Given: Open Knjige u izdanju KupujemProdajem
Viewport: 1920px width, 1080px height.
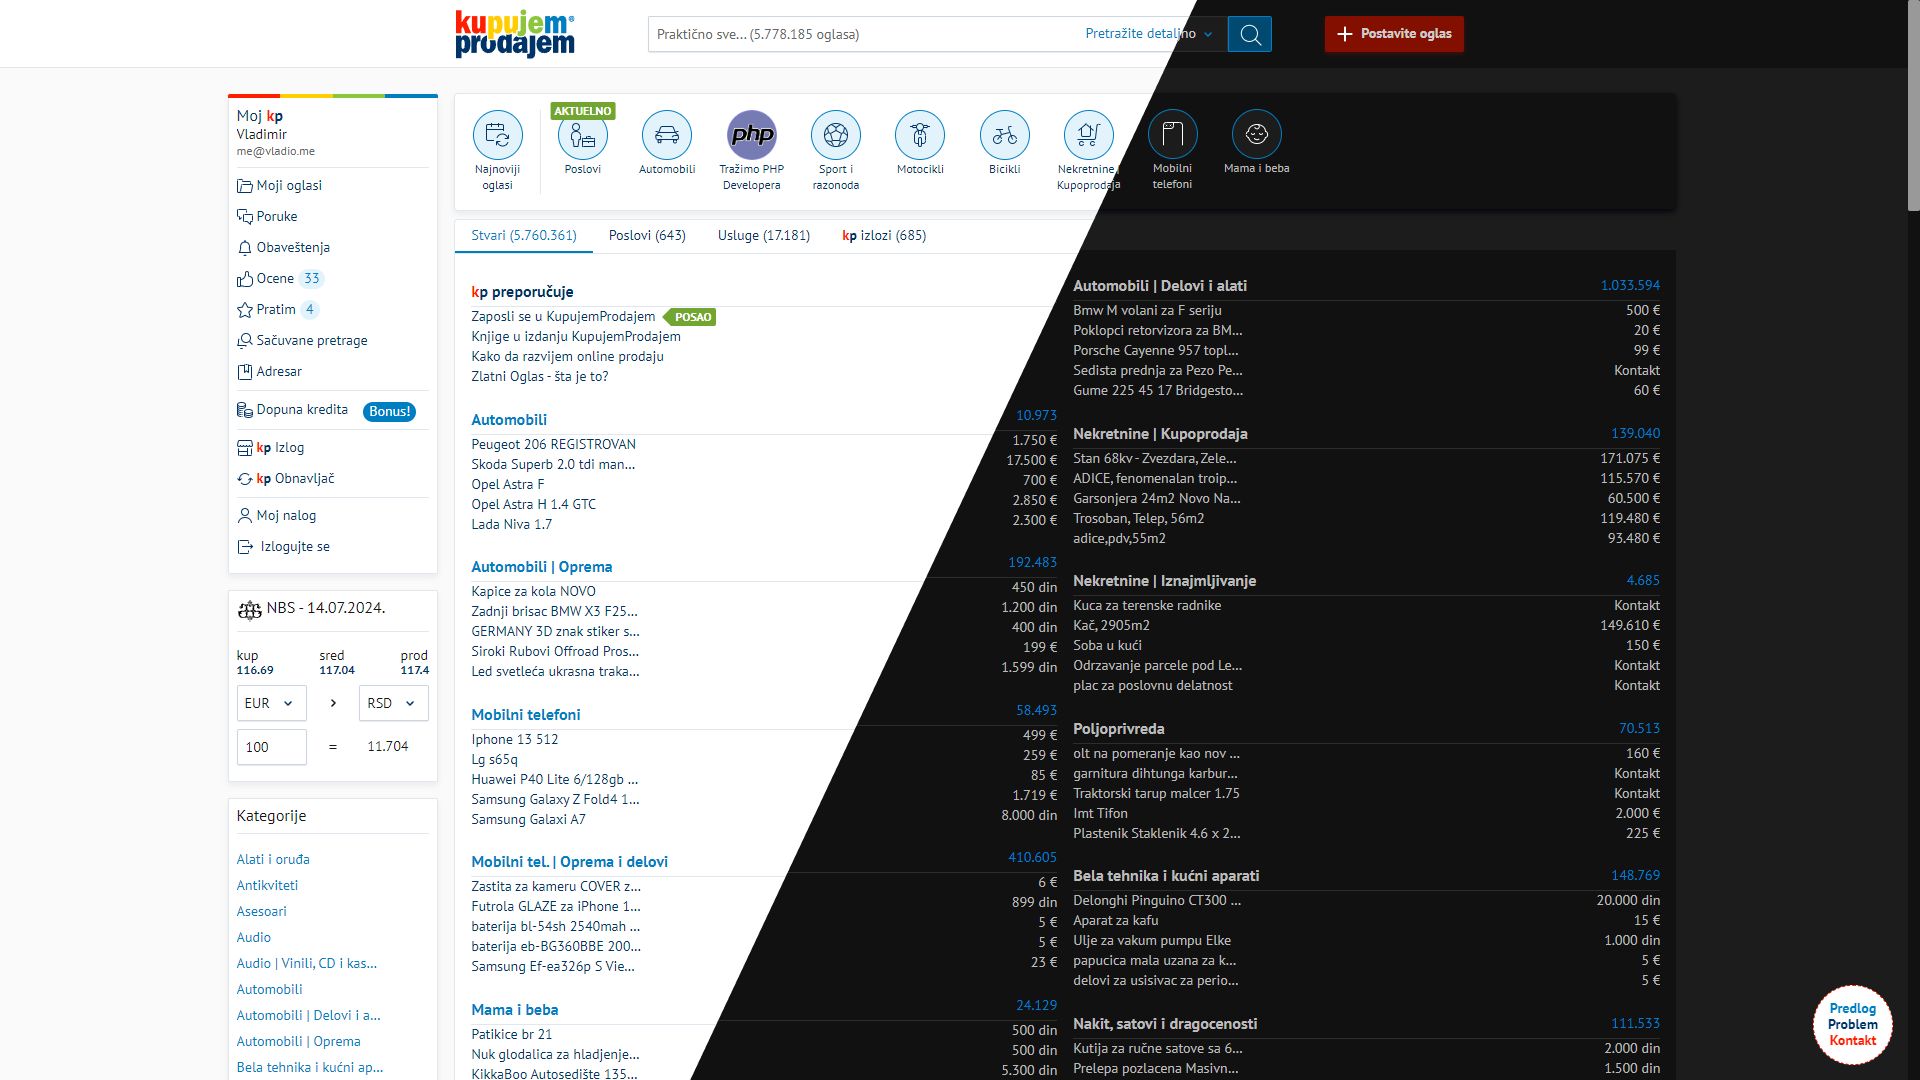Looking at the screenshot, I should (x=576, y=337).
